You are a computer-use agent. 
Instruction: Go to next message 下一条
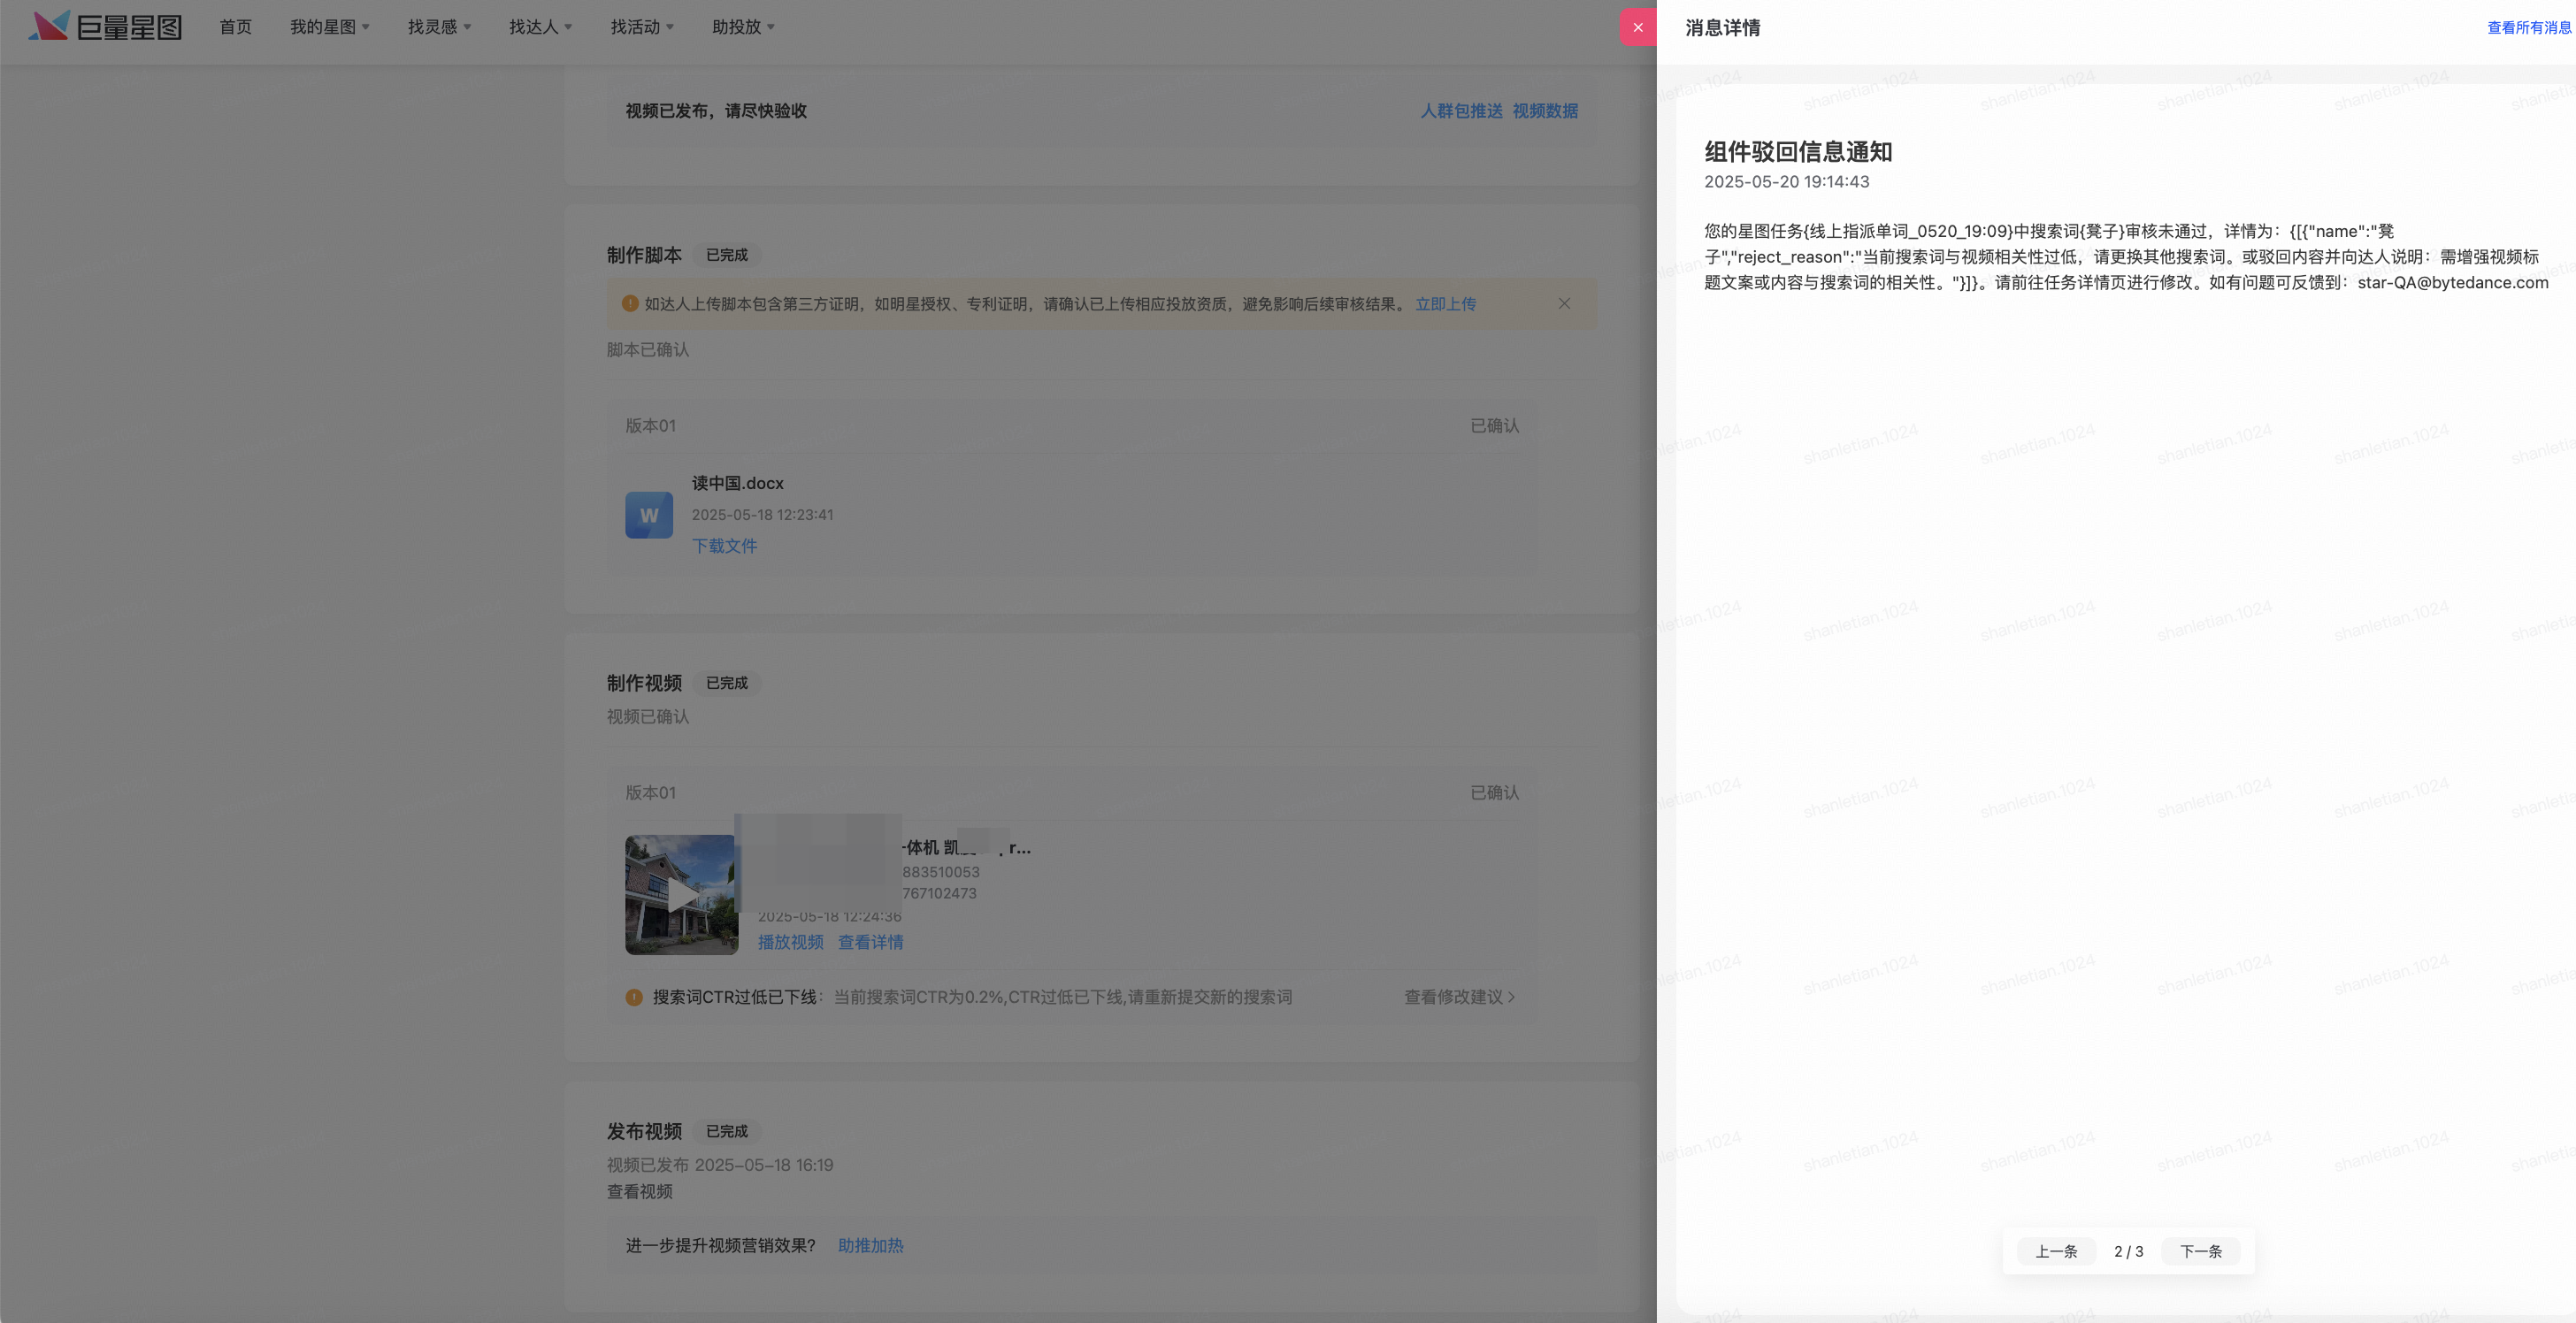pos(2201,1251)
